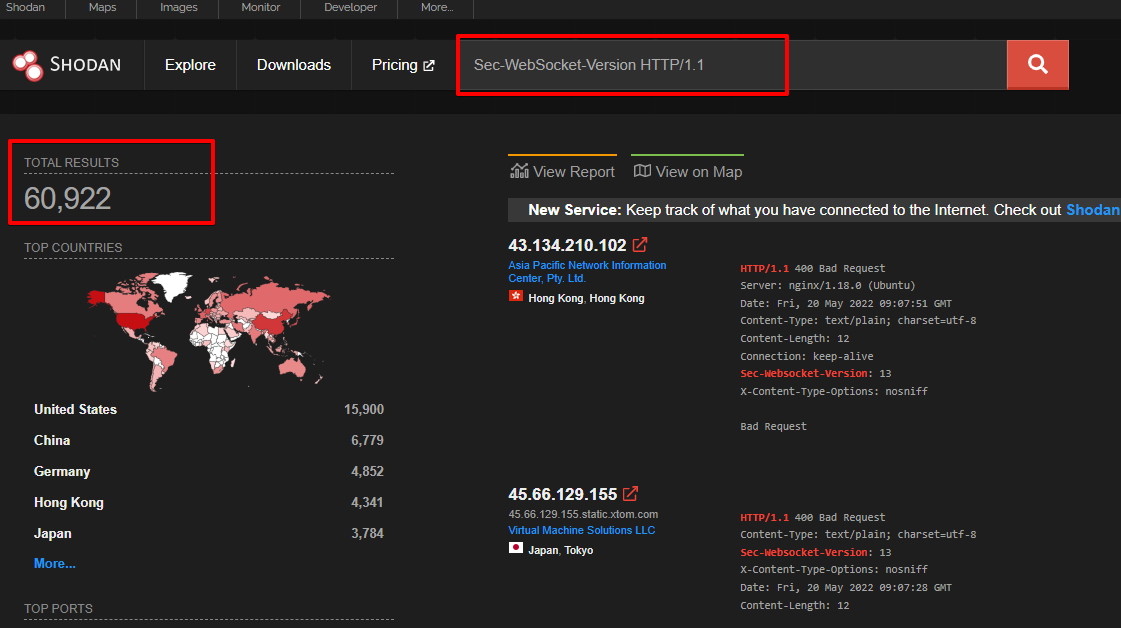1121x628 pixels.
Task: Click the red search magnifier button
Action: (x=1037, y=64)
